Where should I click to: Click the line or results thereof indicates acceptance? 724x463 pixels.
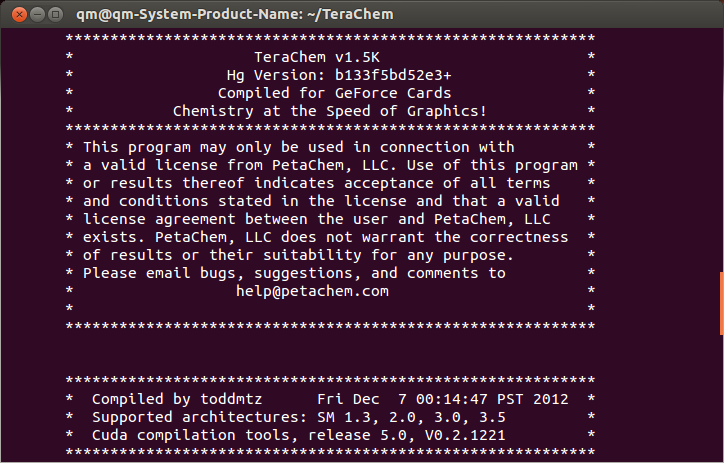[317, 183]
